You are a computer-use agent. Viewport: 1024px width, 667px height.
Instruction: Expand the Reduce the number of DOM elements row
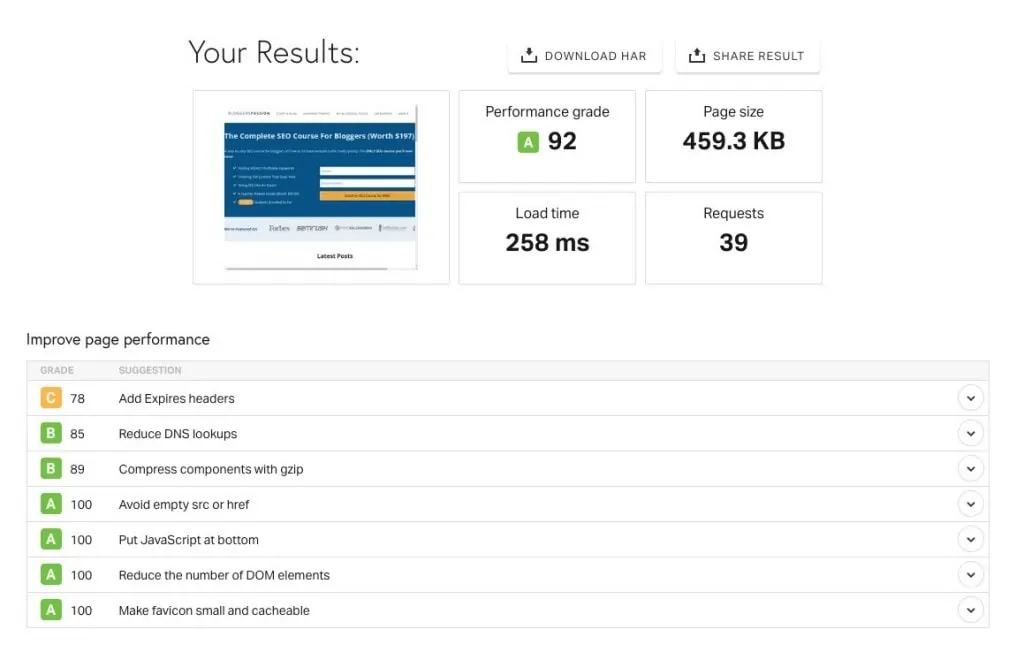tap(970, 574)
